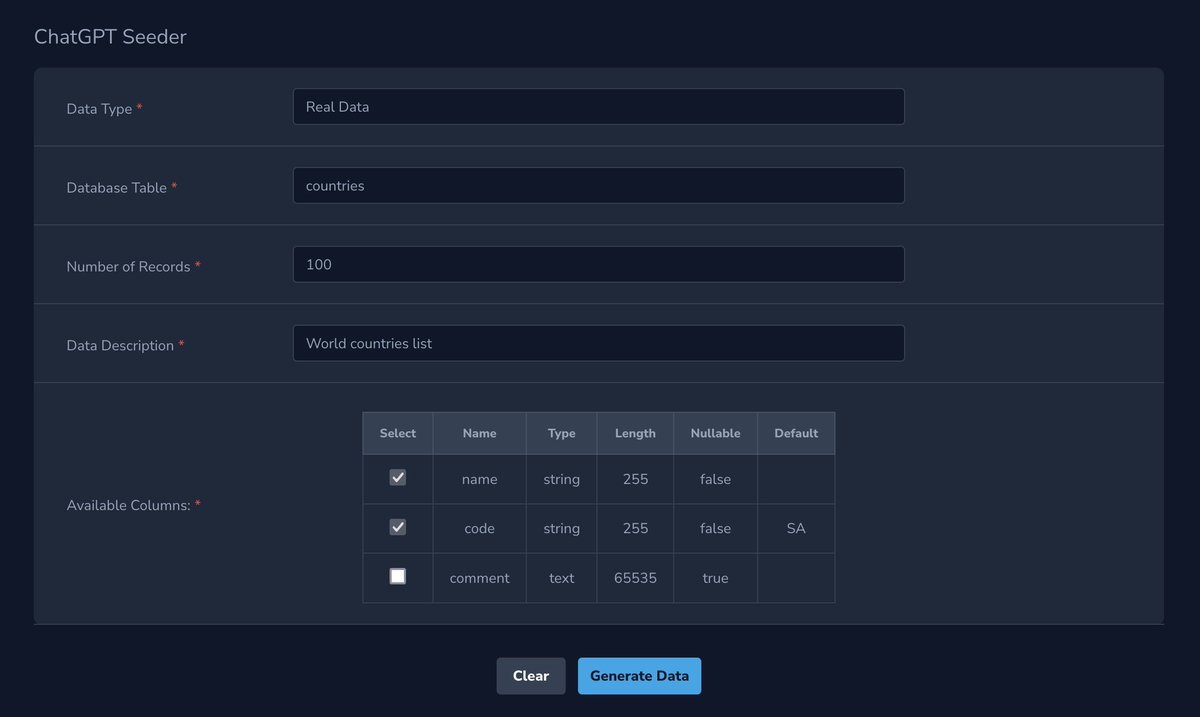This screenshot has width=1200, height=717.
Task: Click the 'Select' column header
Action: 398,433
